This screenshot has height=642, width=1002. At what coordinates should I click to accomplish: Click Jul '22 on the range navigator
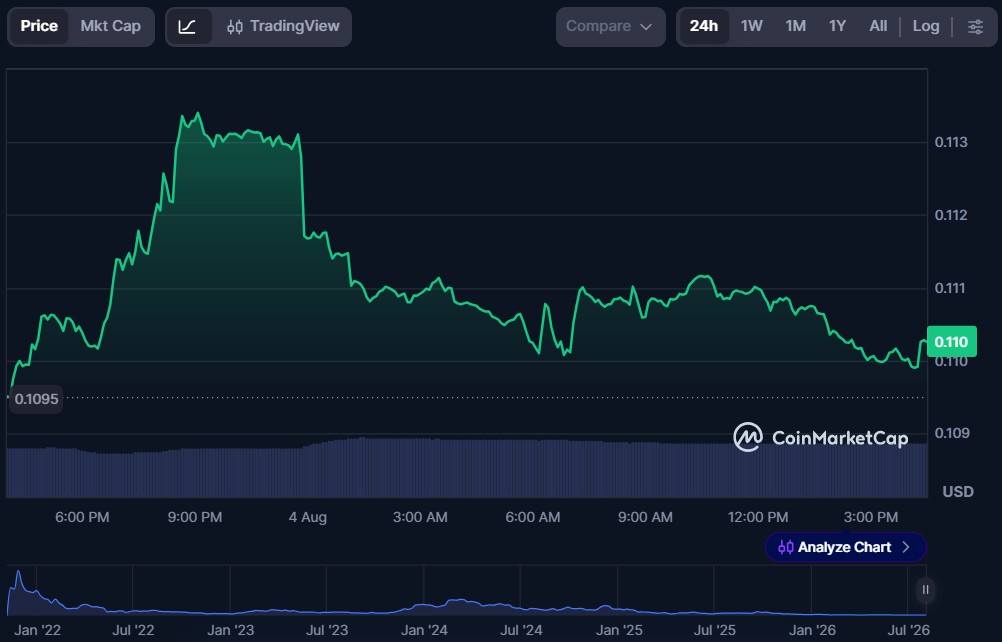[x=133, y=631]
